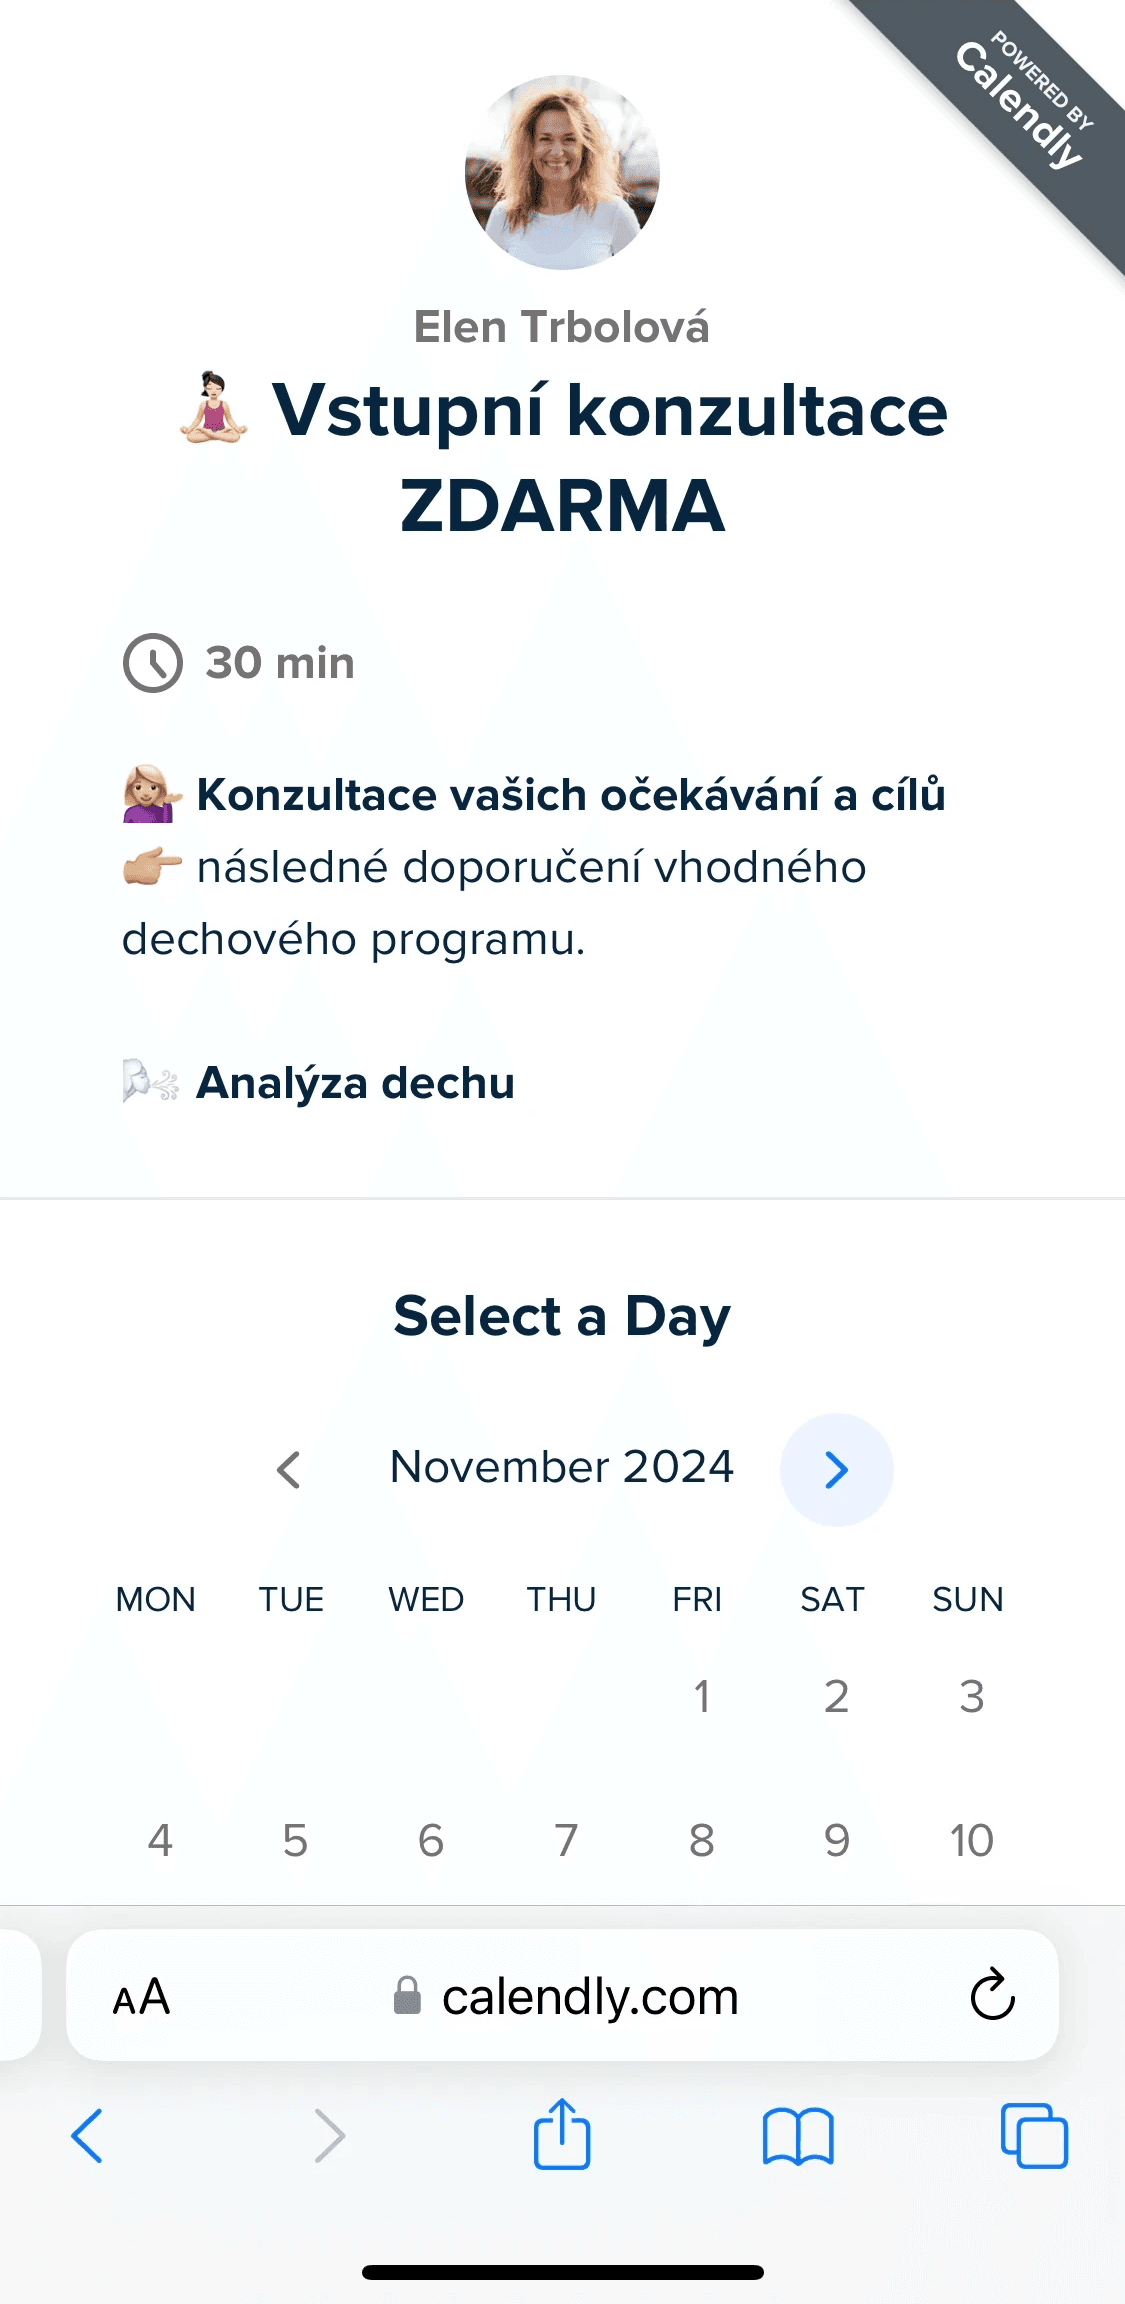Pick Sunday November 10 date

point(971,1840)
